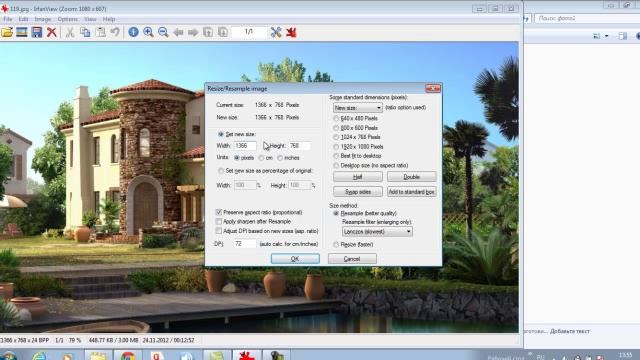640x360 pixels.
Task: Open the Slideshow toolbar icon
Action: (22, 32)
